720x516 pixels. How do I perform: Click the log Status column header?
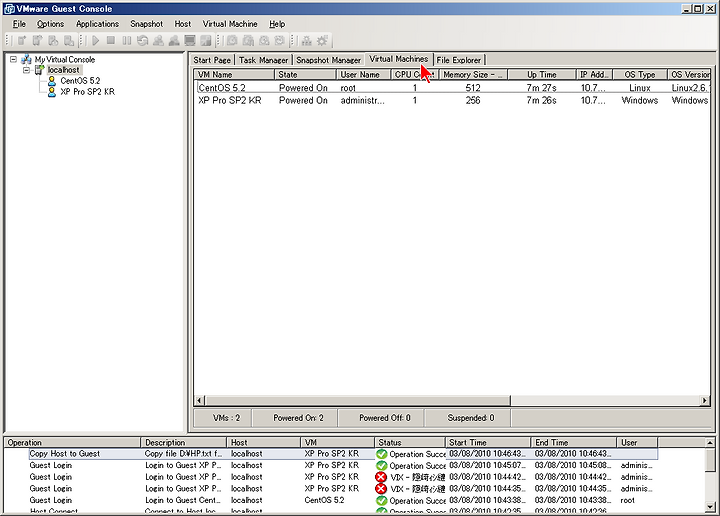tap(410, 443)
